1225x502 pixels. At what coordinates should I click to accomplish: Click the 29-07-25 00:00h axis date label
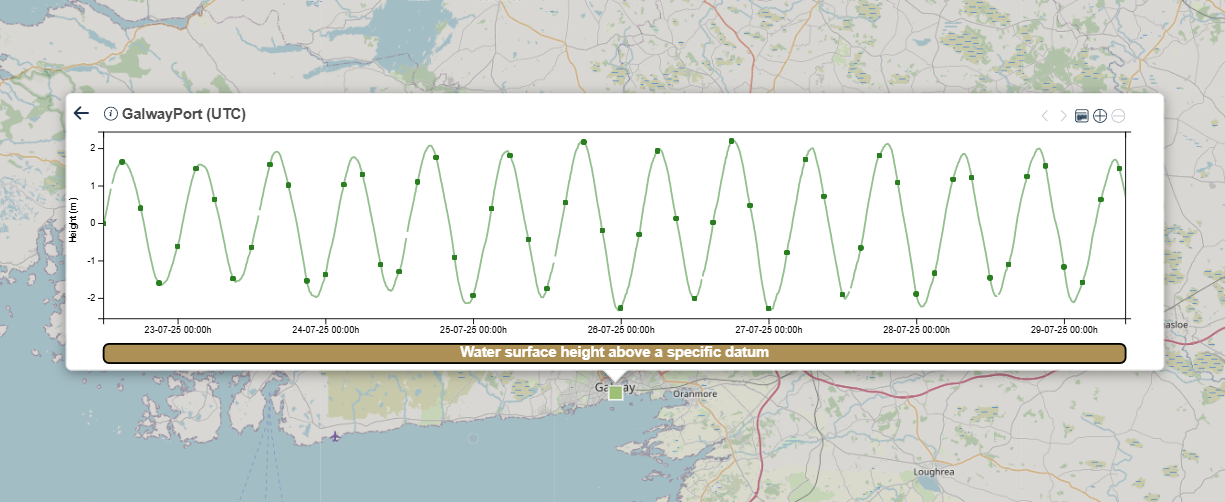1064,329
